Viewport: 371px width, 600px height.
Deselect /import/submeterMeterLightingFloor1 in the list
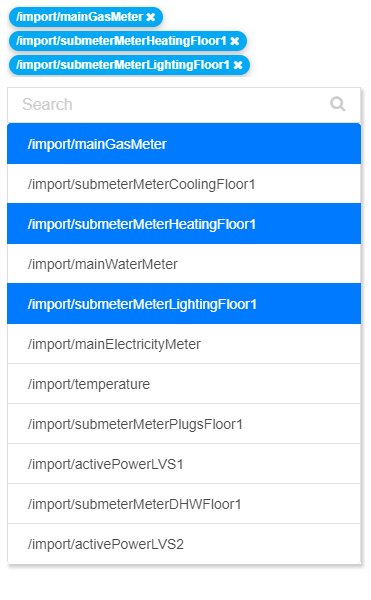click(184, 304)
